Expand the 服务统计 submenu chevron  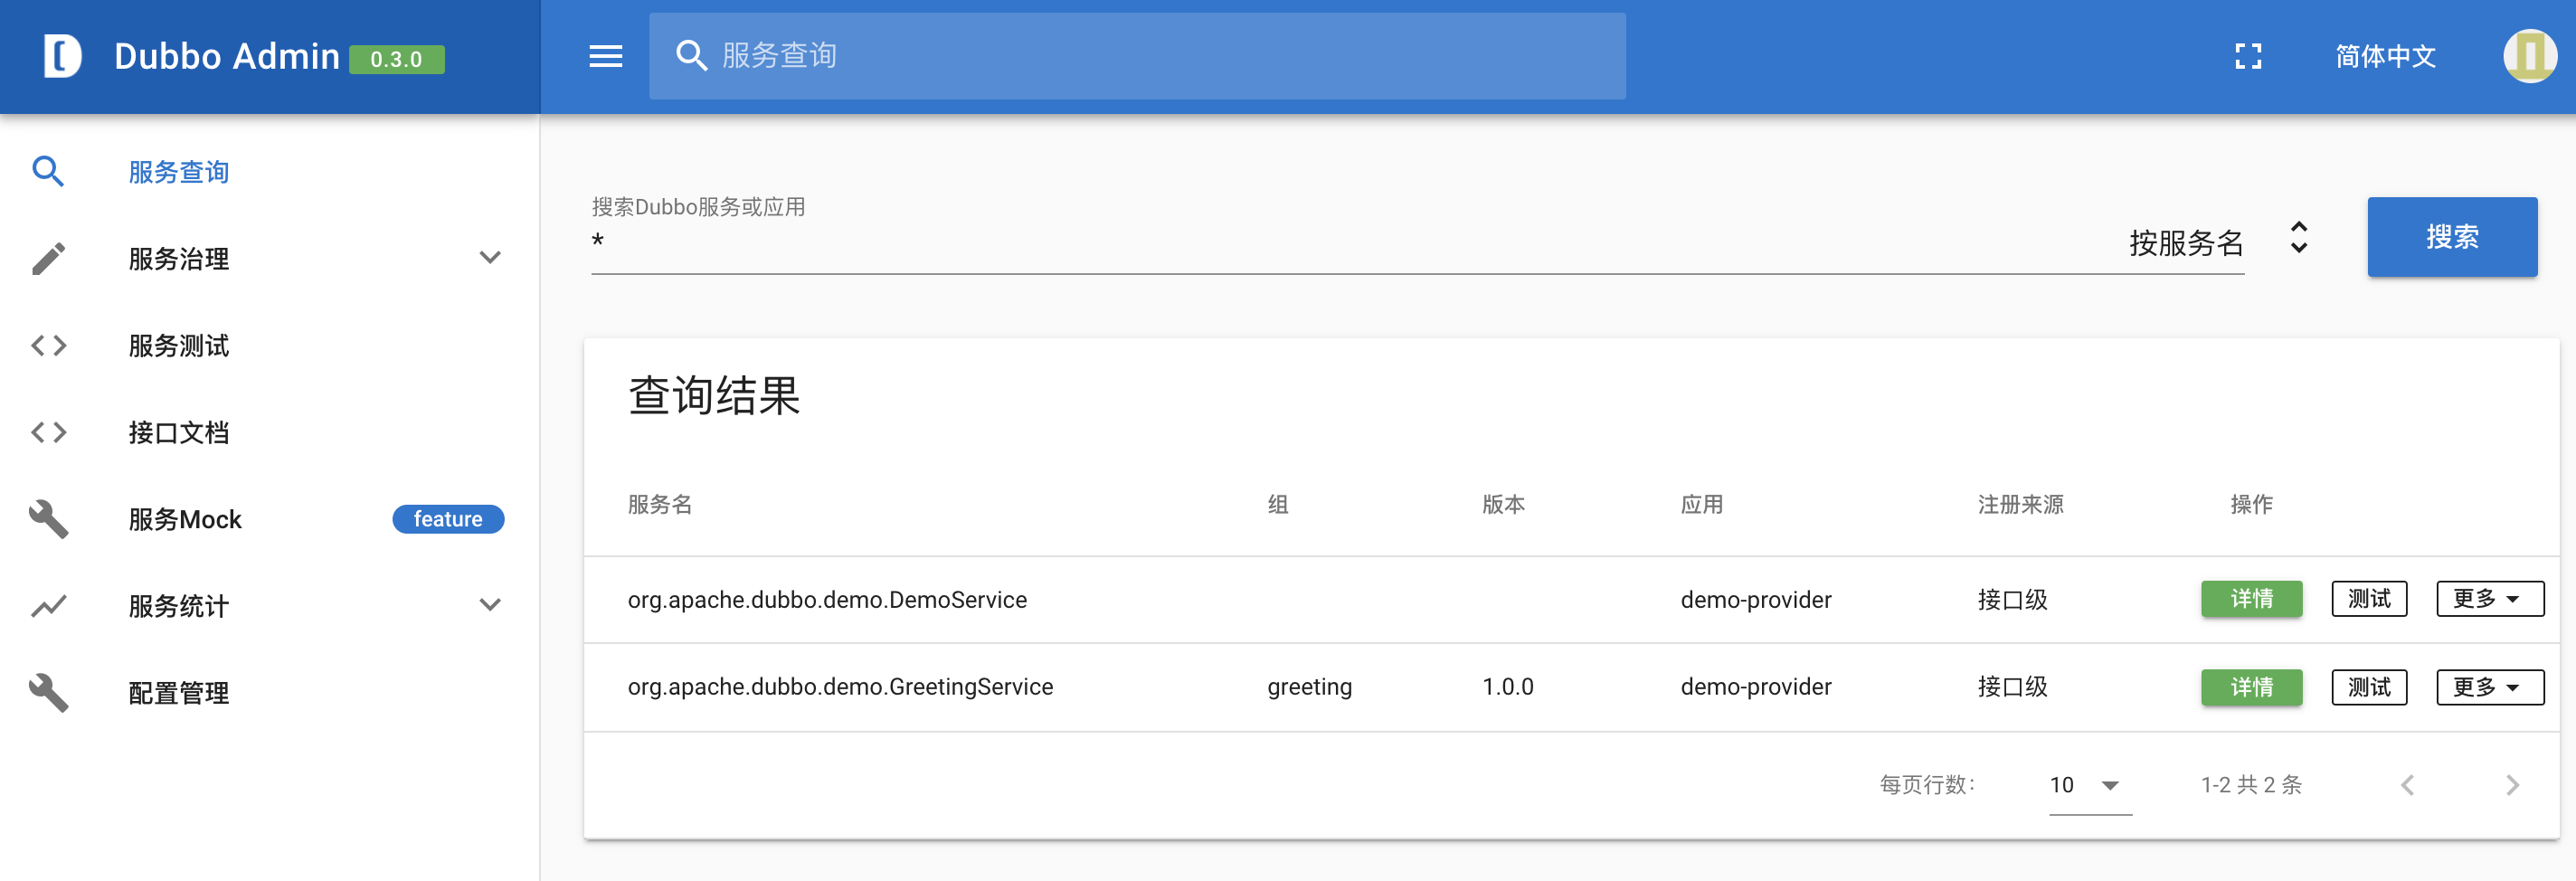pyautogui.click(x=489, y=605)
